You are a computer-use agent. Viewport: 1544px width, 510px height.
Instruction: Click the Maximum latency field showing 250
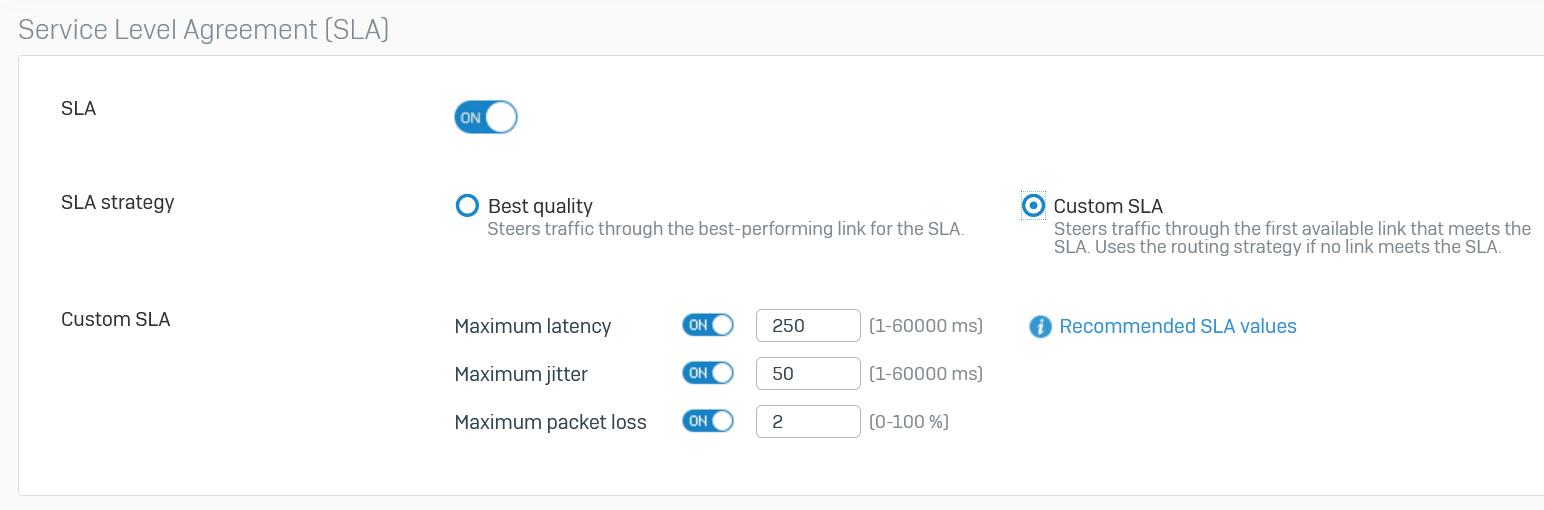pos(808,326)
